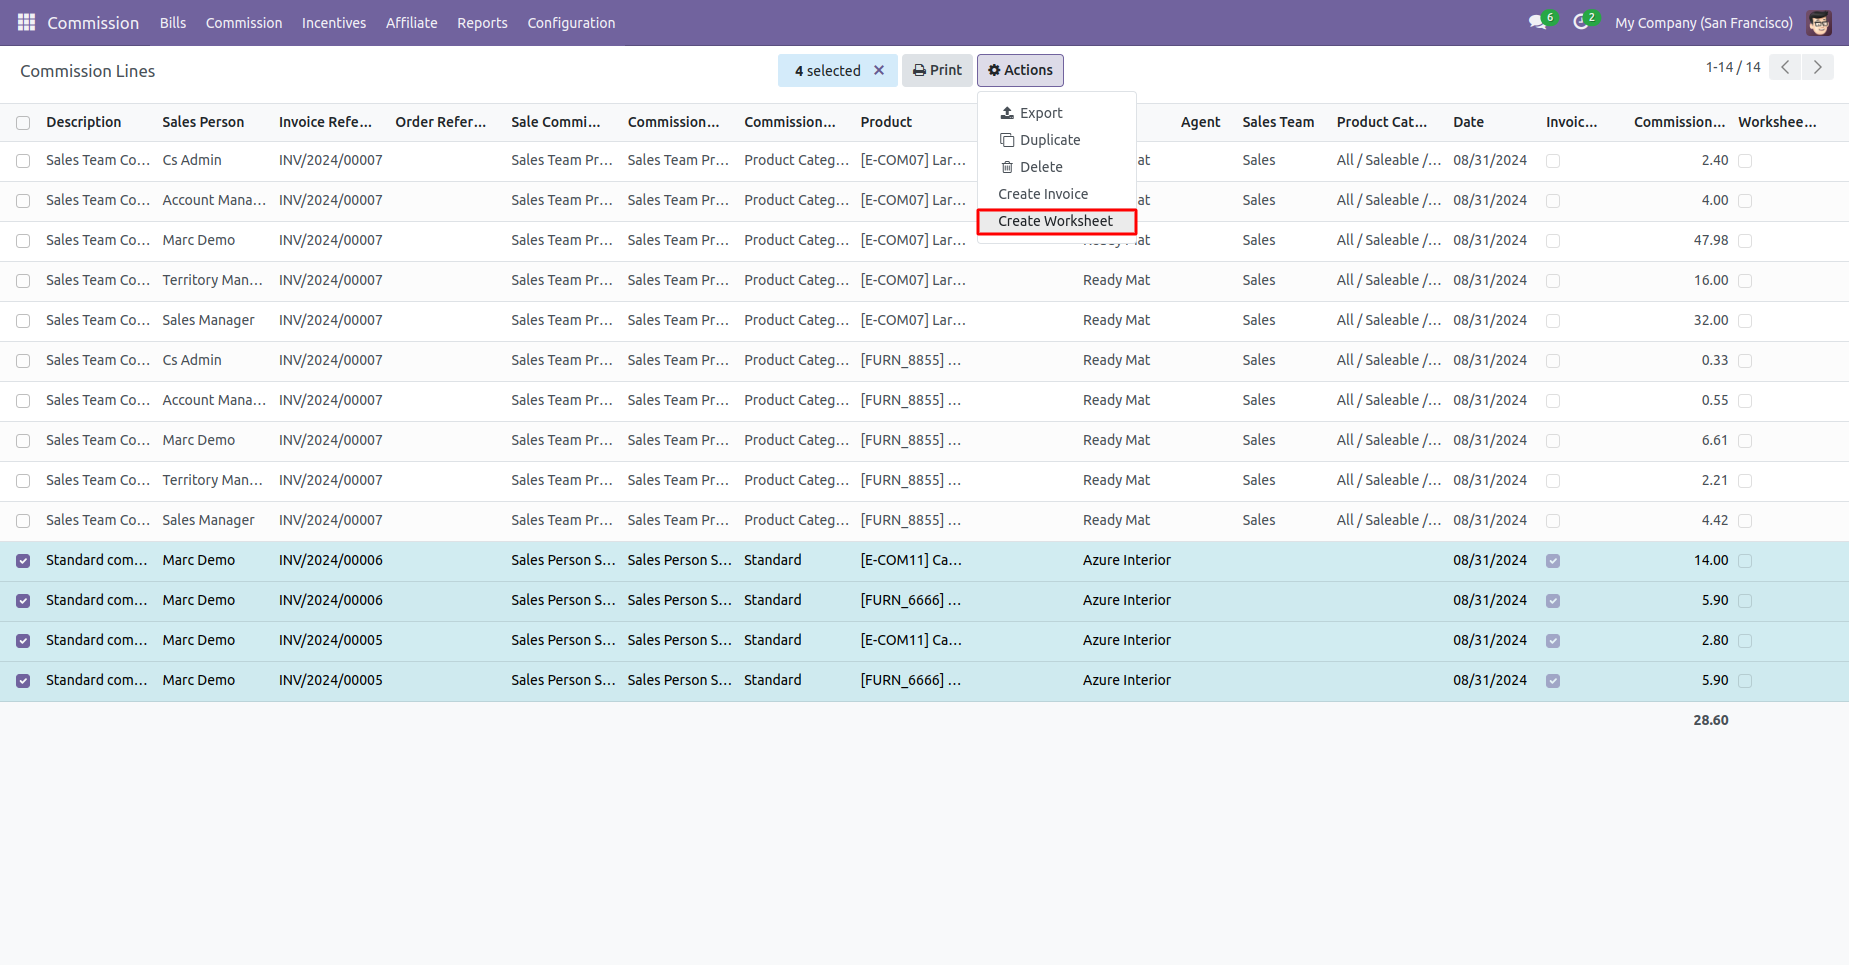1849x965 pixels.
Task: Expand the Reports menu
Action: [482, 23]
